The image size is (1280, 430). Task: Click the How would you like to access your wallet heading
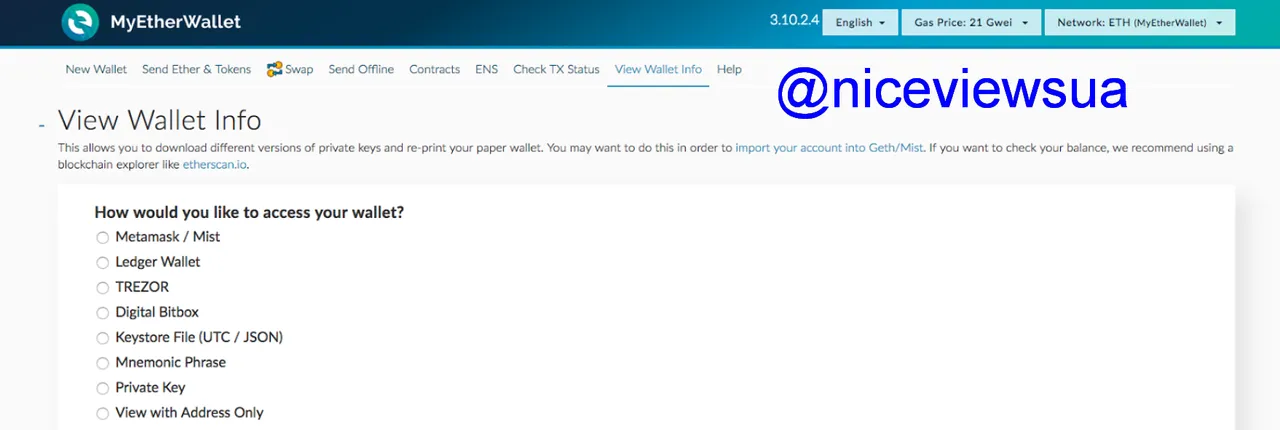tap(249, 212)
